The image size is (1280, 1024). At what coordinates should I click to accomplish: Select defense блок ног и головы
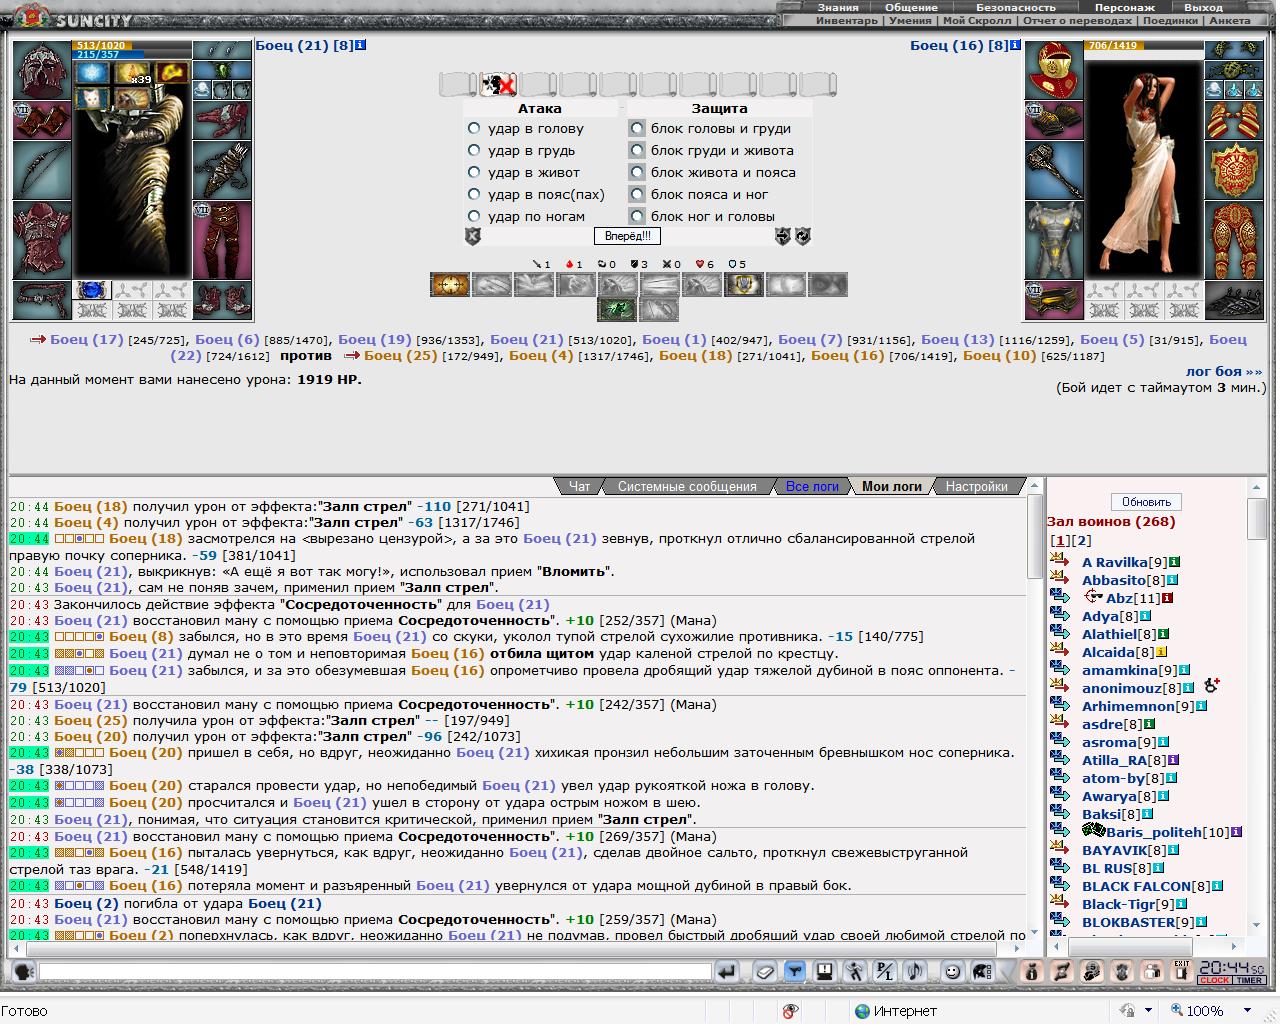coord(636,216)
